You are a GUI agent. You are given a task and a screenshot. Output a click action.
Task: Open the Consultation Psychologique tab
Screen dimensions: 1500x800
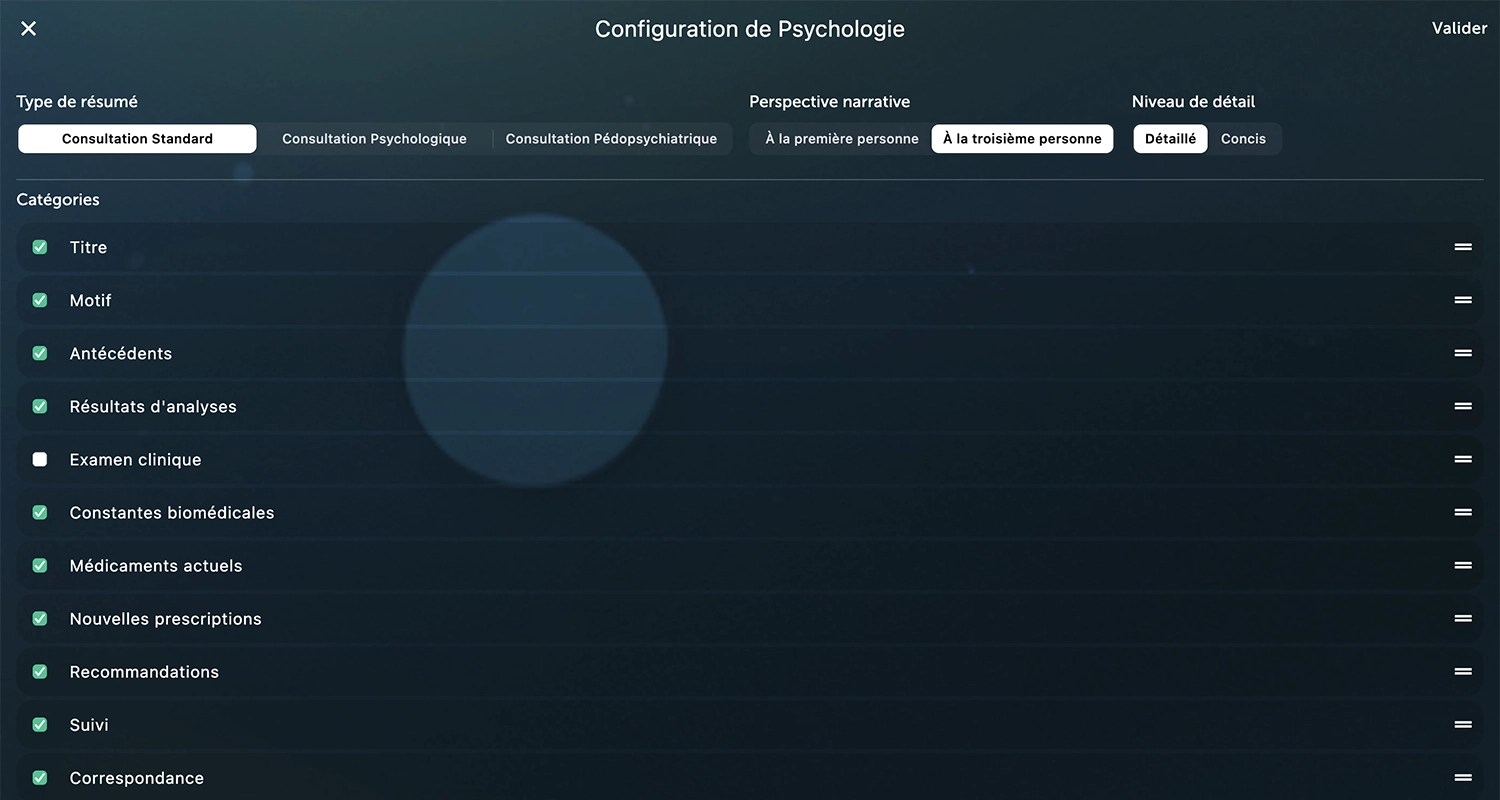point(374,138)
